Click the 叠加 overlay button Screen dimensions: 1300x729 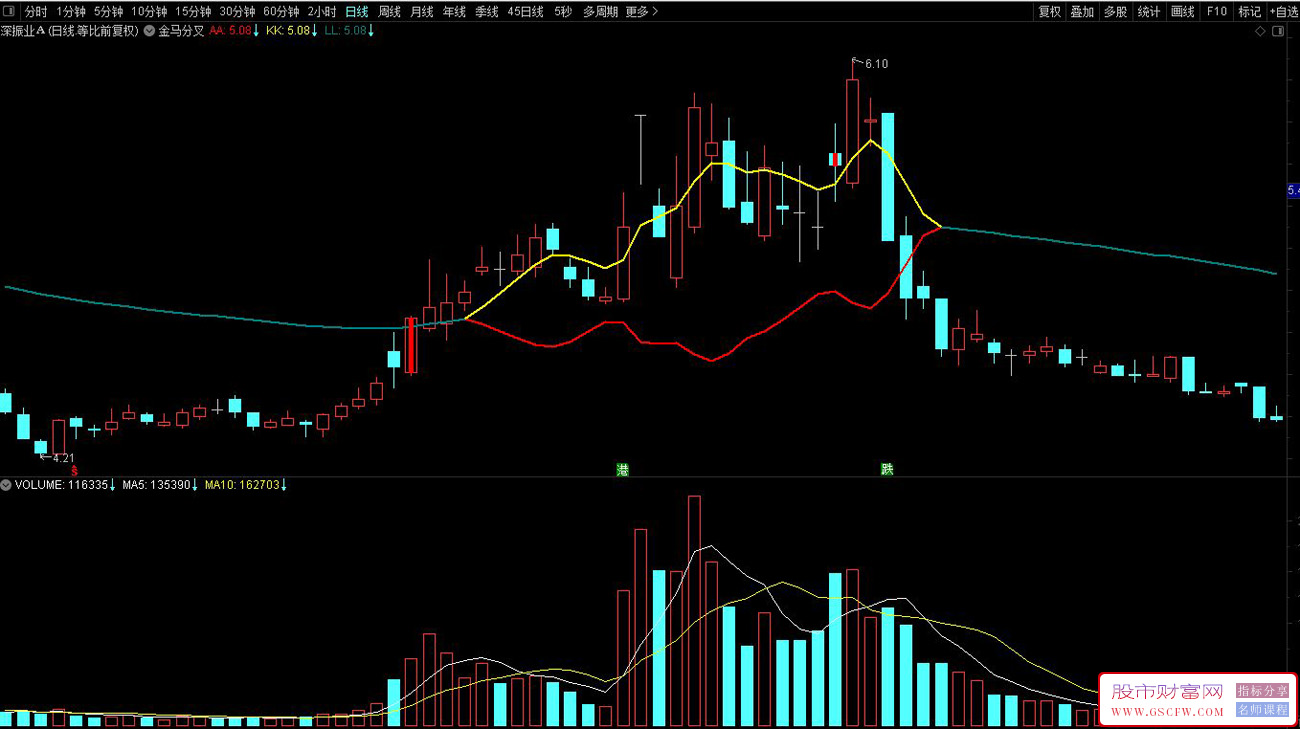pyautogui.click(x=1082, y=12)
